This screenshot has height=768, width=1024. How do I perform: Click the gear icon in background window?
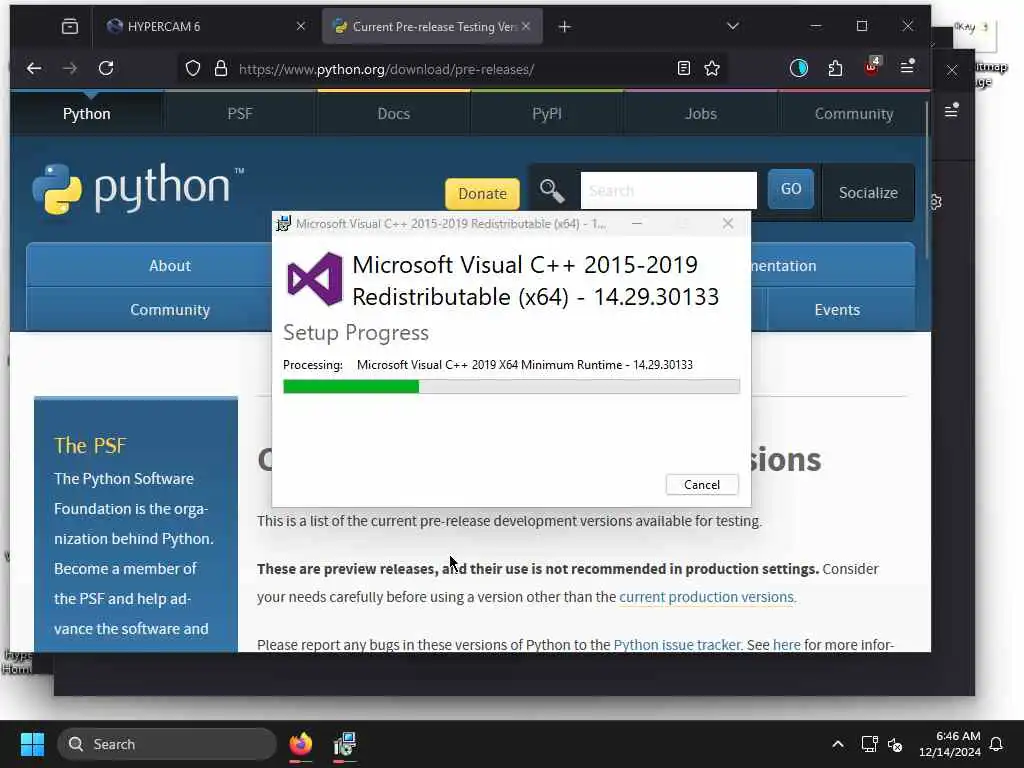(936, 202)
